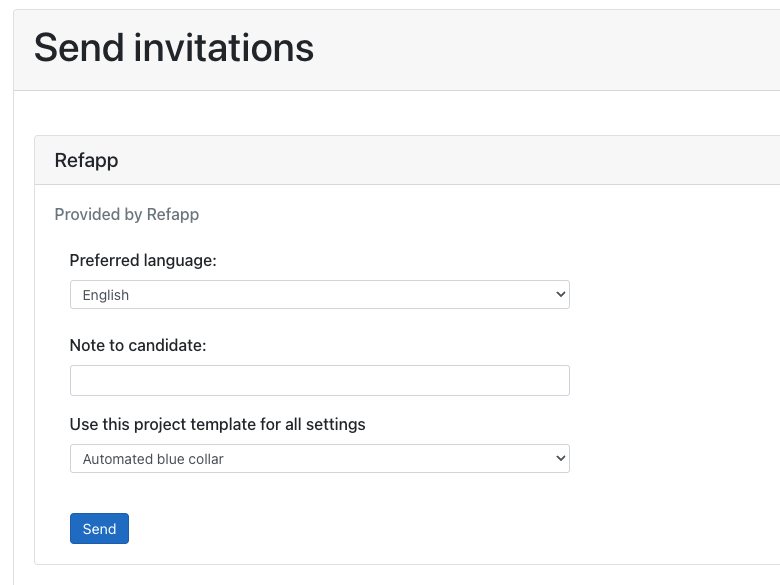Click empty space right of note field
The image size is (780, 585).
point(672,381)
